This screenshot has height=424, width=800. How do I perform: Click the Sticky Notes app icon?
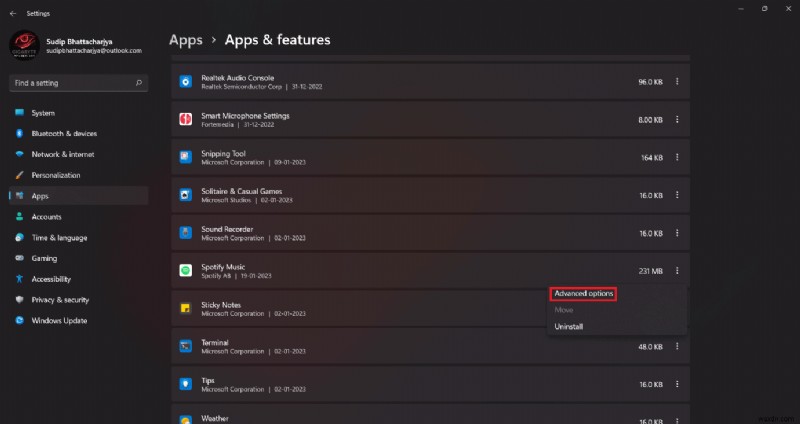pyautogui.click(x=186, y=308)
